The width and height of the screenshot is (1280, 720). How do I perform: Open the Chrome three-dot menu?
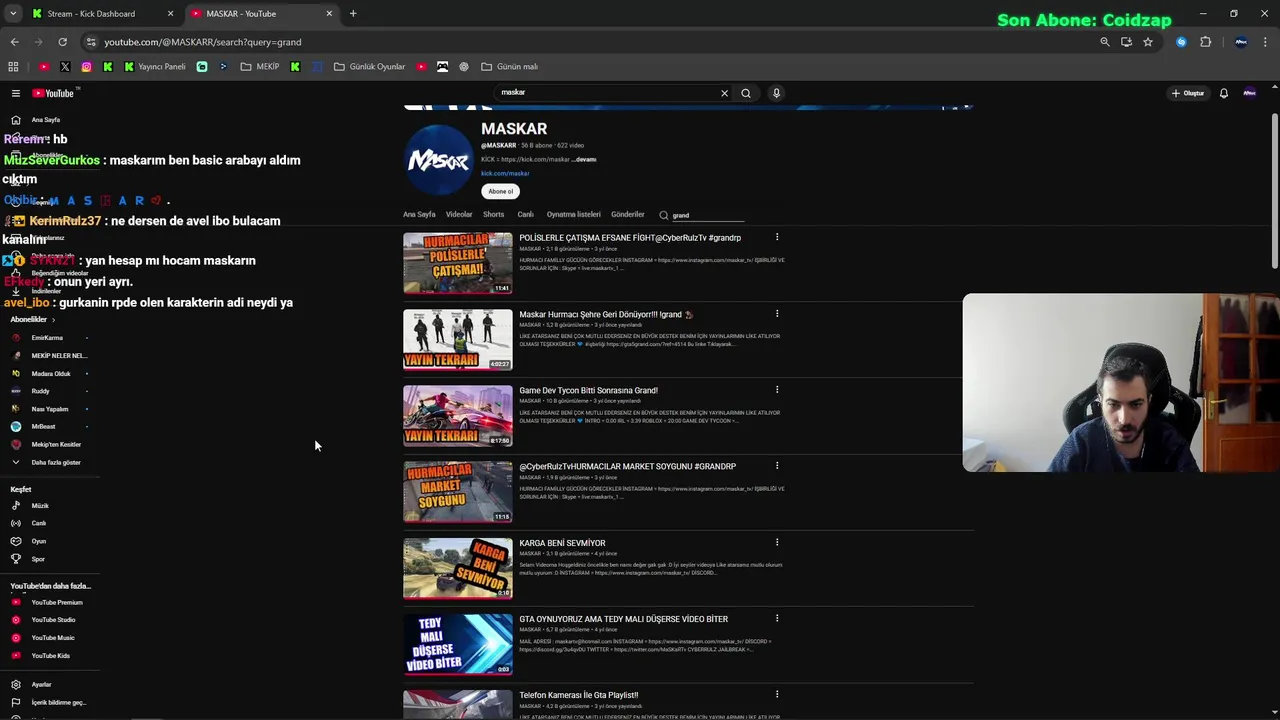(x=1266, y=42)
